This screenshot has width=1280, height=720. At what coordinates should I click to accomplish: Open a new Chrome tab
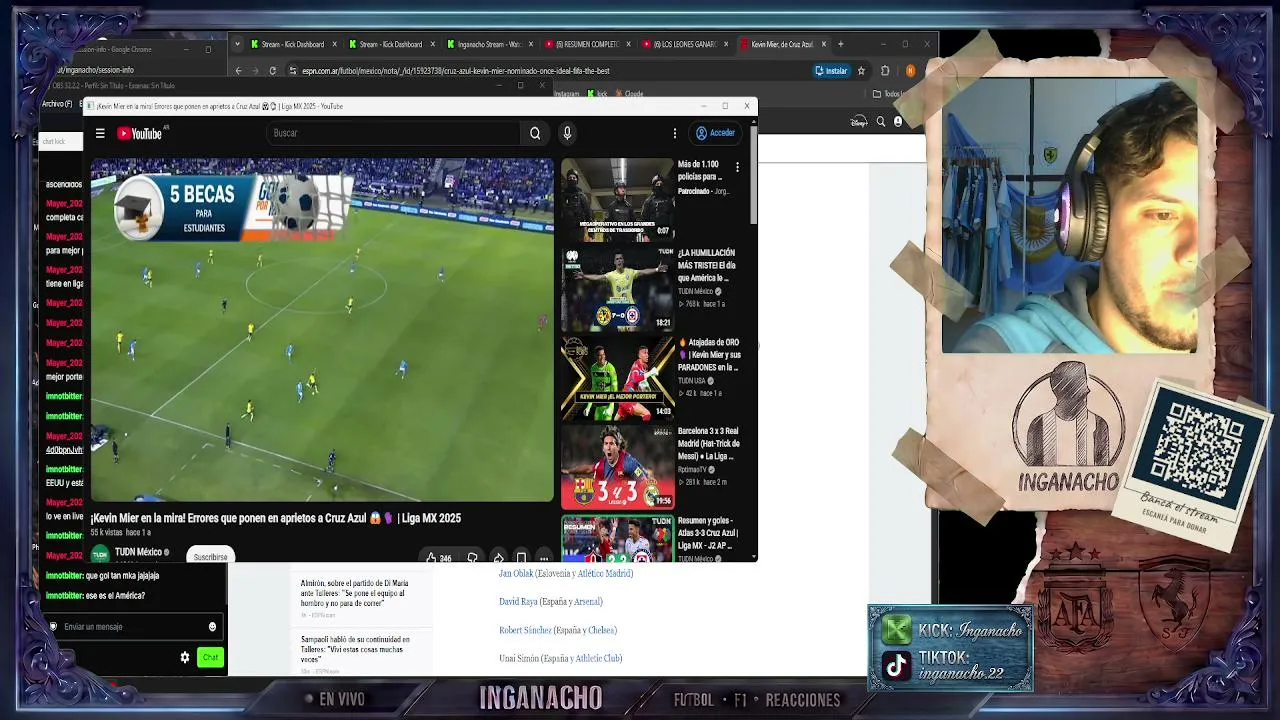(840, 44)
